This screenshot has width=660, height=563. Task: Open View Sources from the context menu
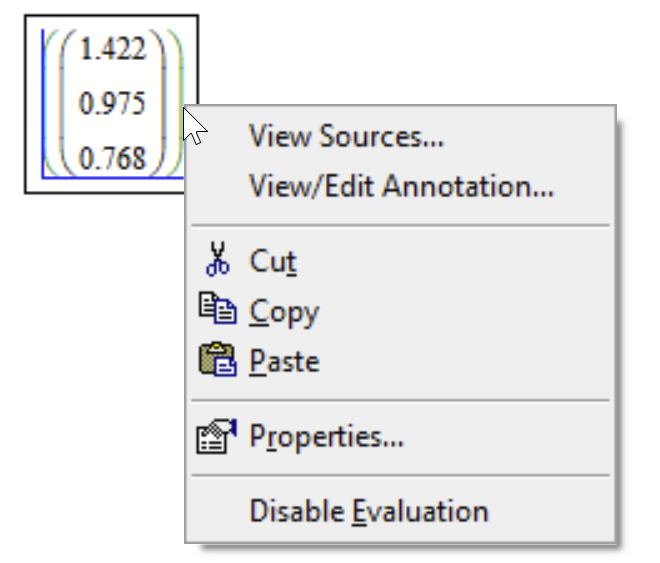(x=346, y=136)
